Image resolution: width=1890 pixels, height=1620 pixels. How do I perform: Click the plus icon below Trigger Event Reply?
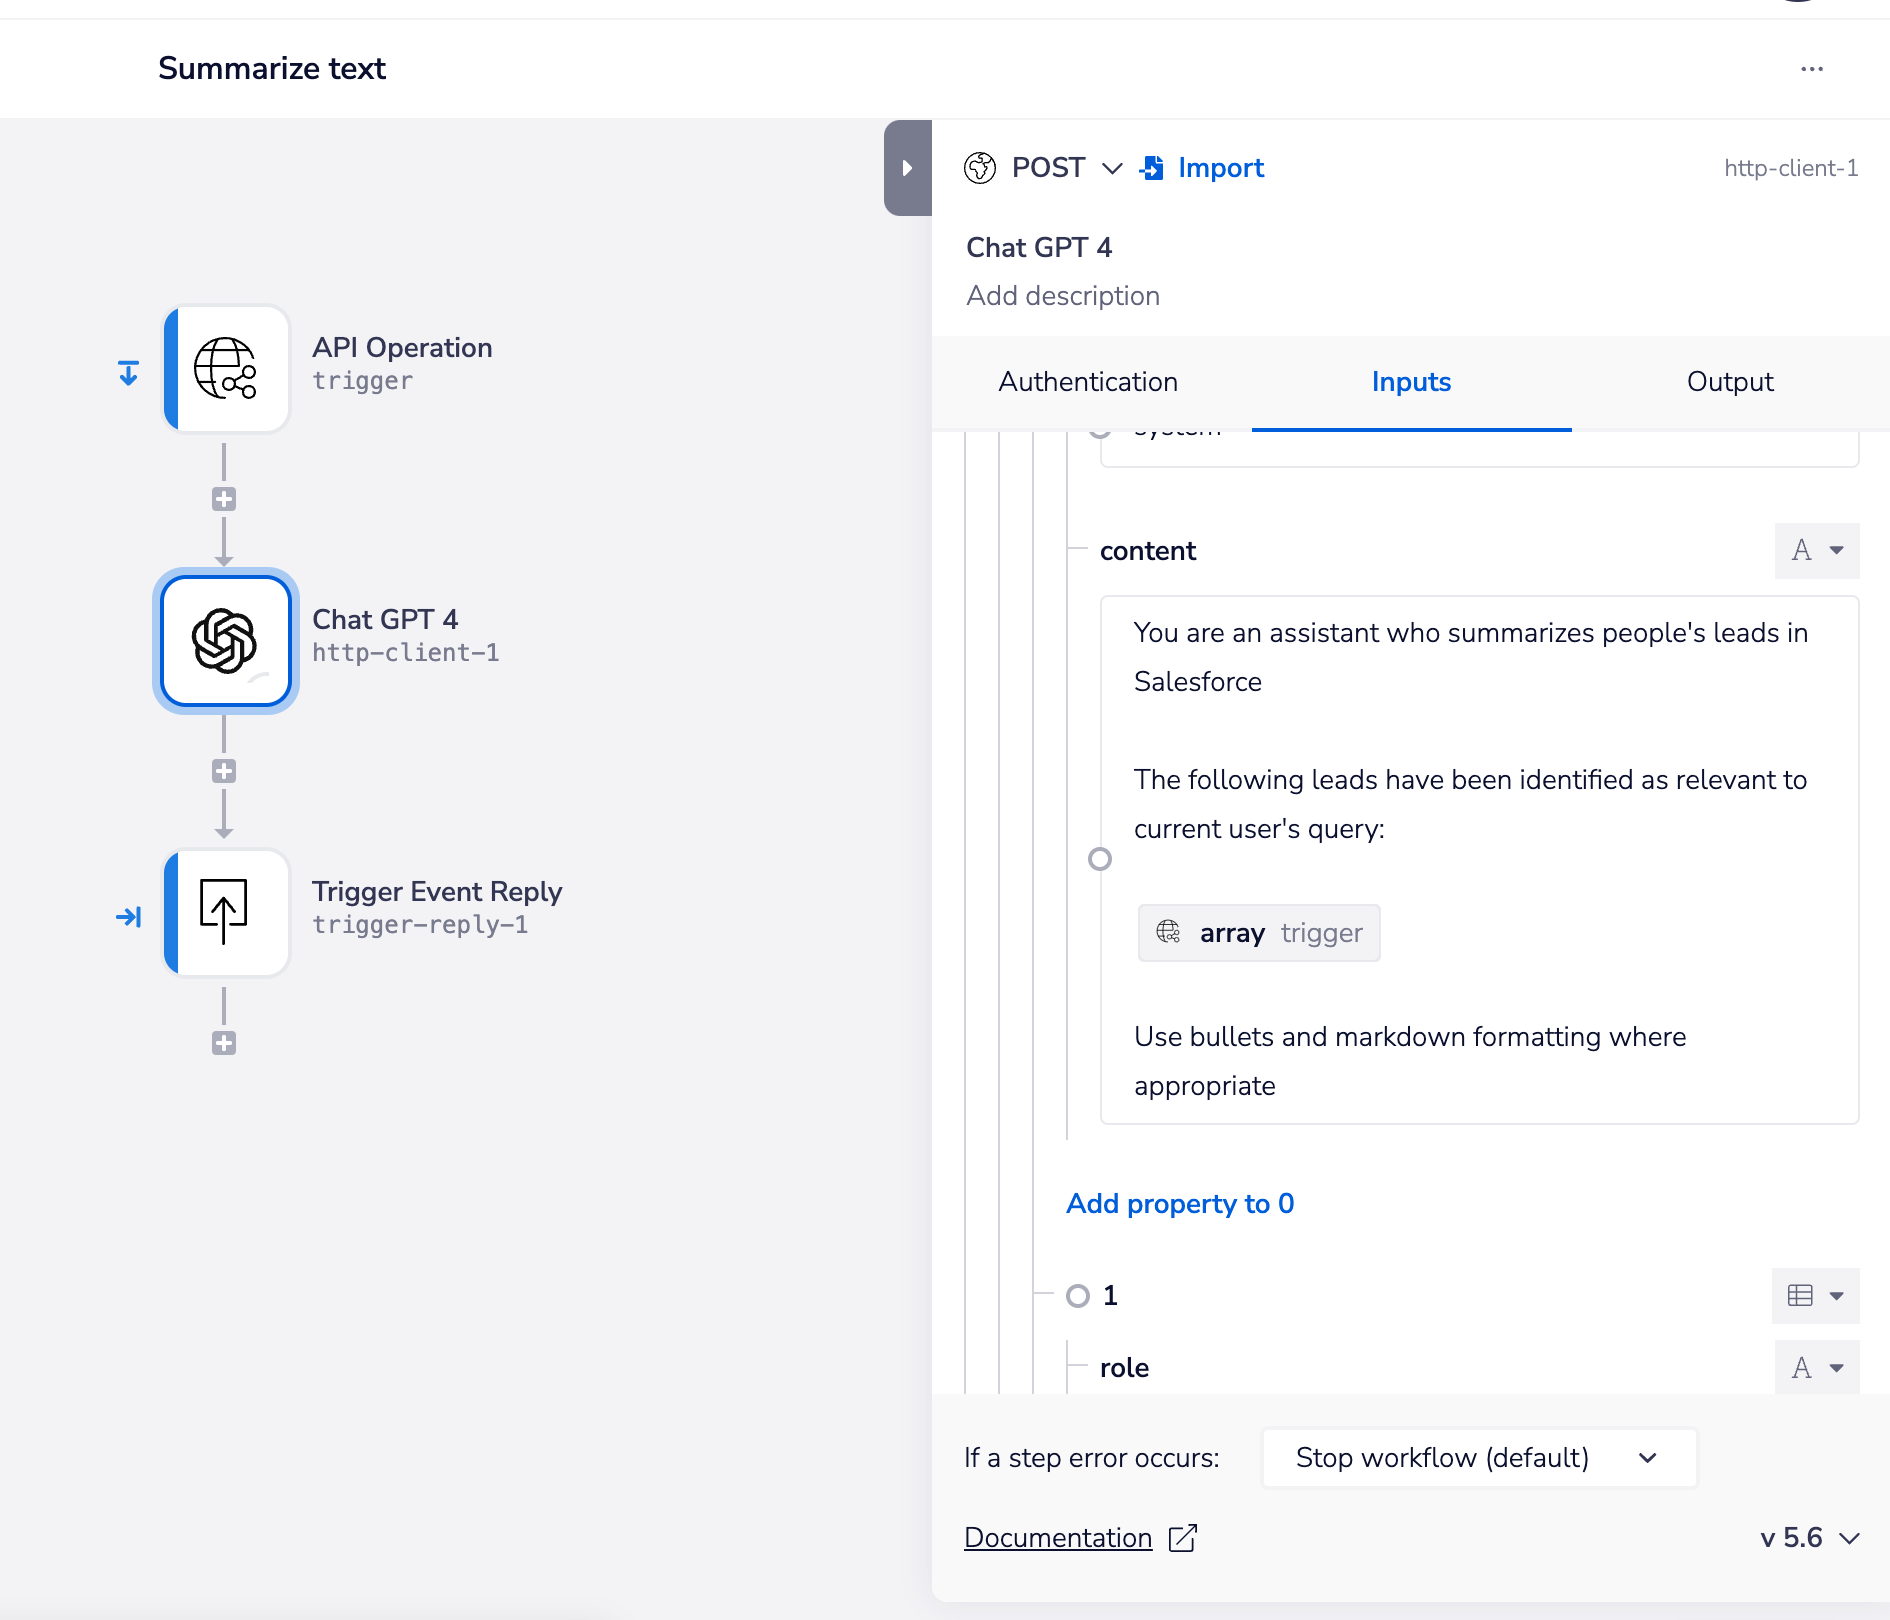click(224, 1043)
